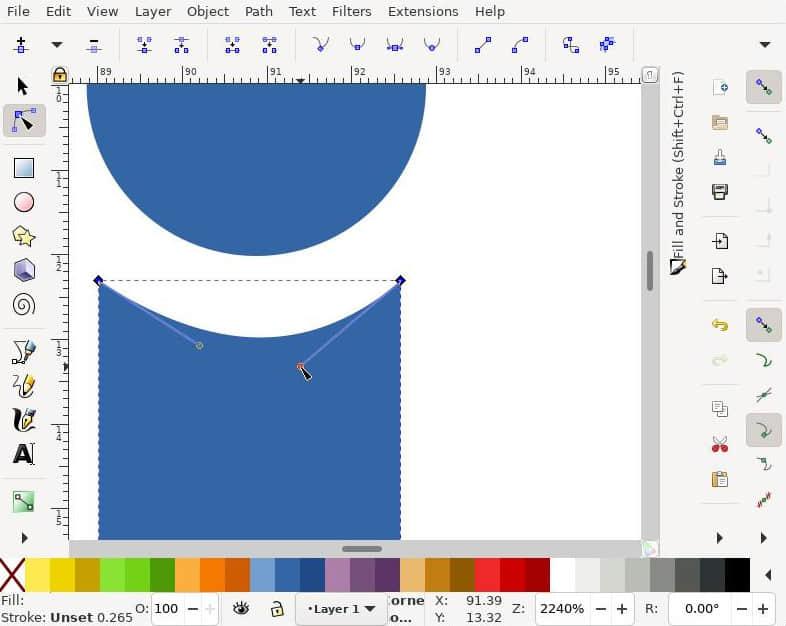This screenshot has height=626, width=786.
Task: Click the Cut scissors icon
Action: (x=720, y=444)
